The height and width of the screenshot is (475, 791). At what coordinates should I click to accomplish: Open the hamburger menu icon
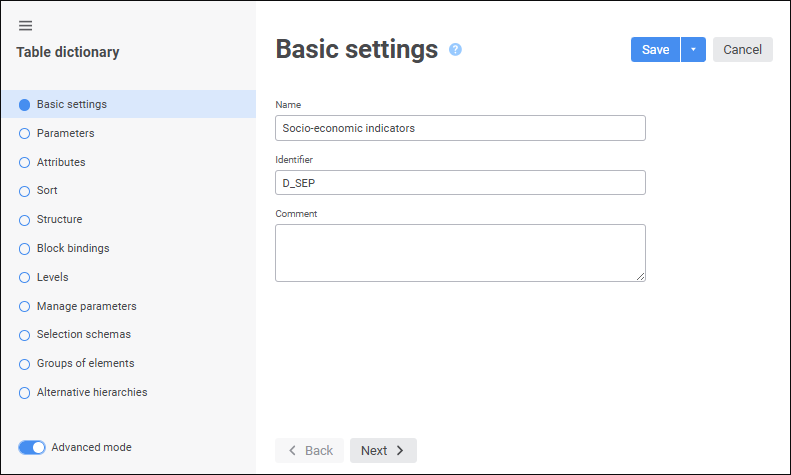[26, 26]
